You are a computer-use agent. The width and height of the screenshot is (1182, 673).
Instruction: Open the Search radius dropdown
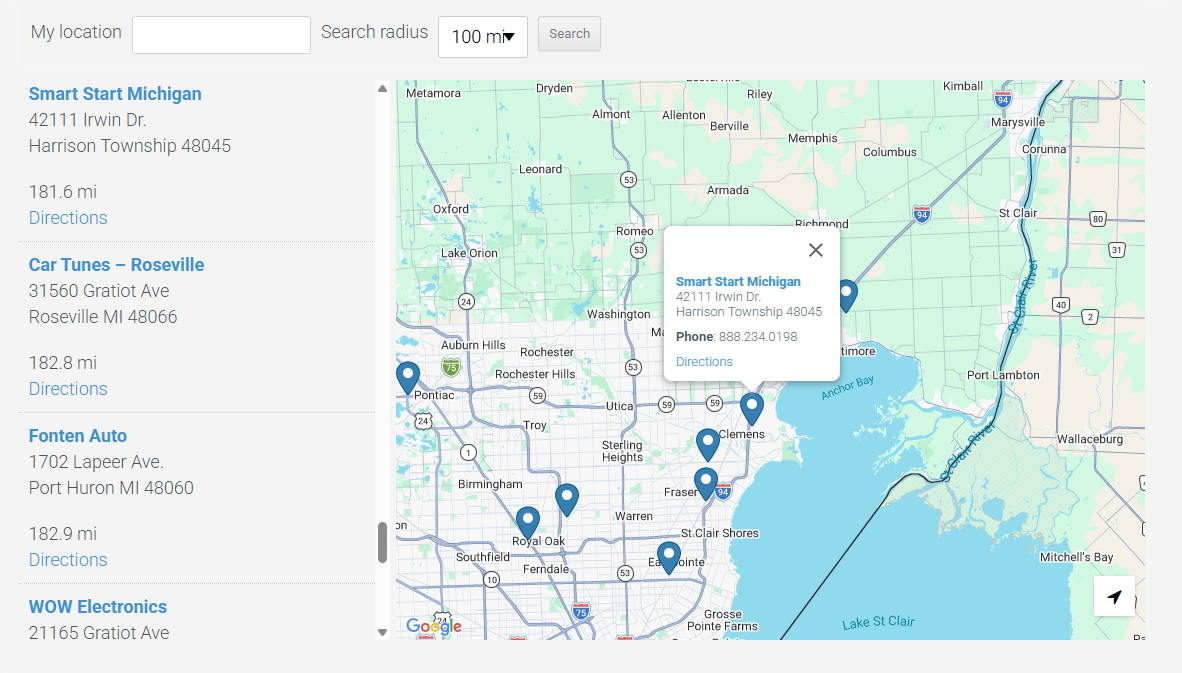click(x=482, y=36)
